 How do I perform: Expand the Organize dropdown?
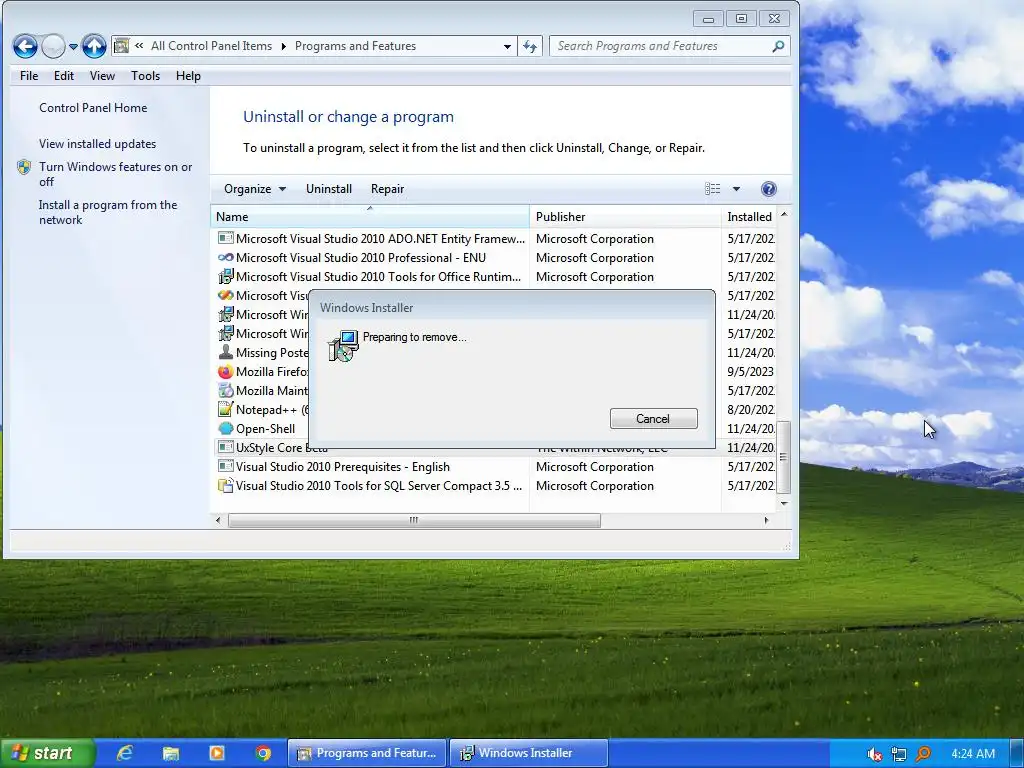point(255,189)
